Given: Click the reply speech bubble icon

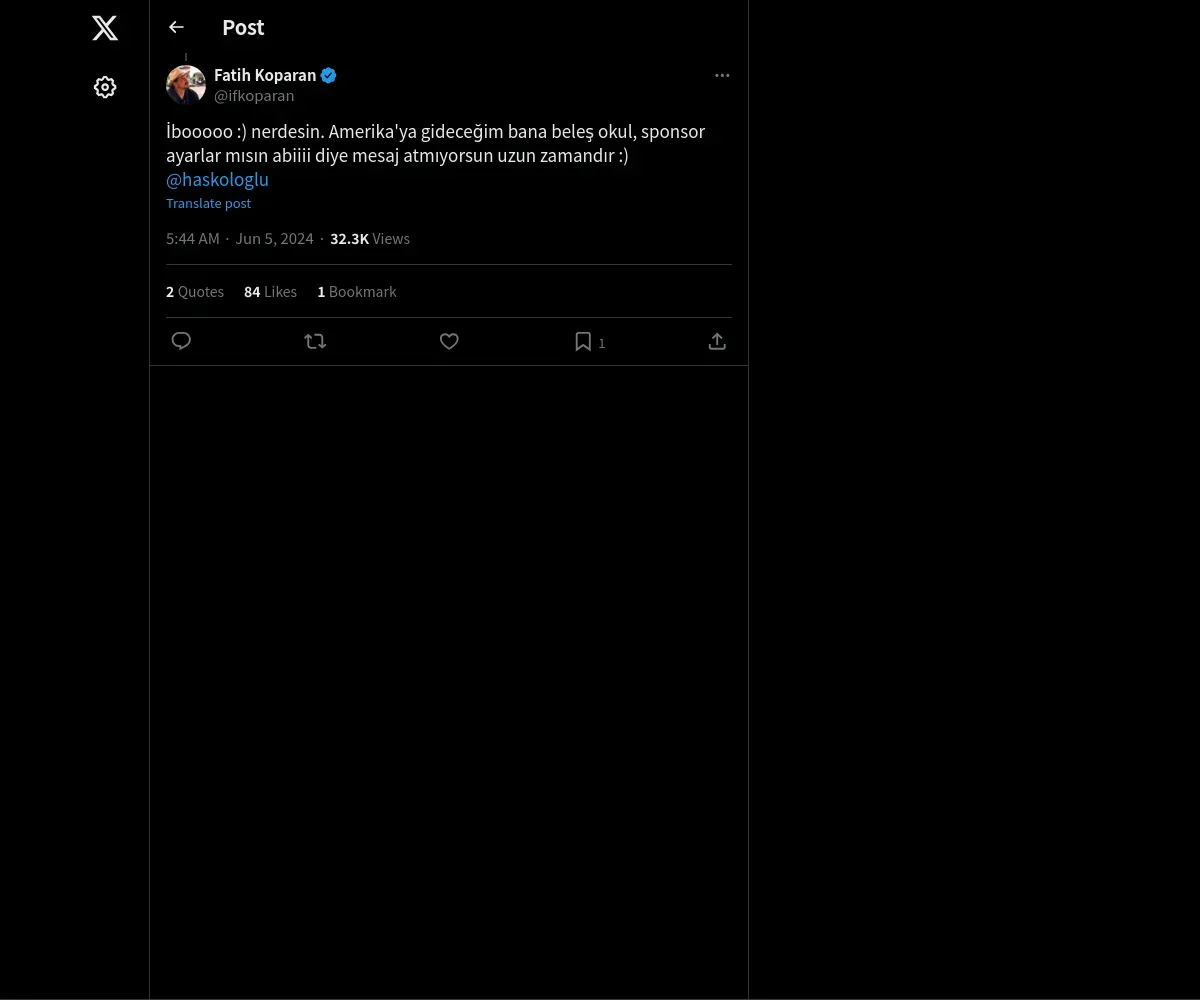Looking at the screenshot, I should pyautogui.click(x=181, y=342).
